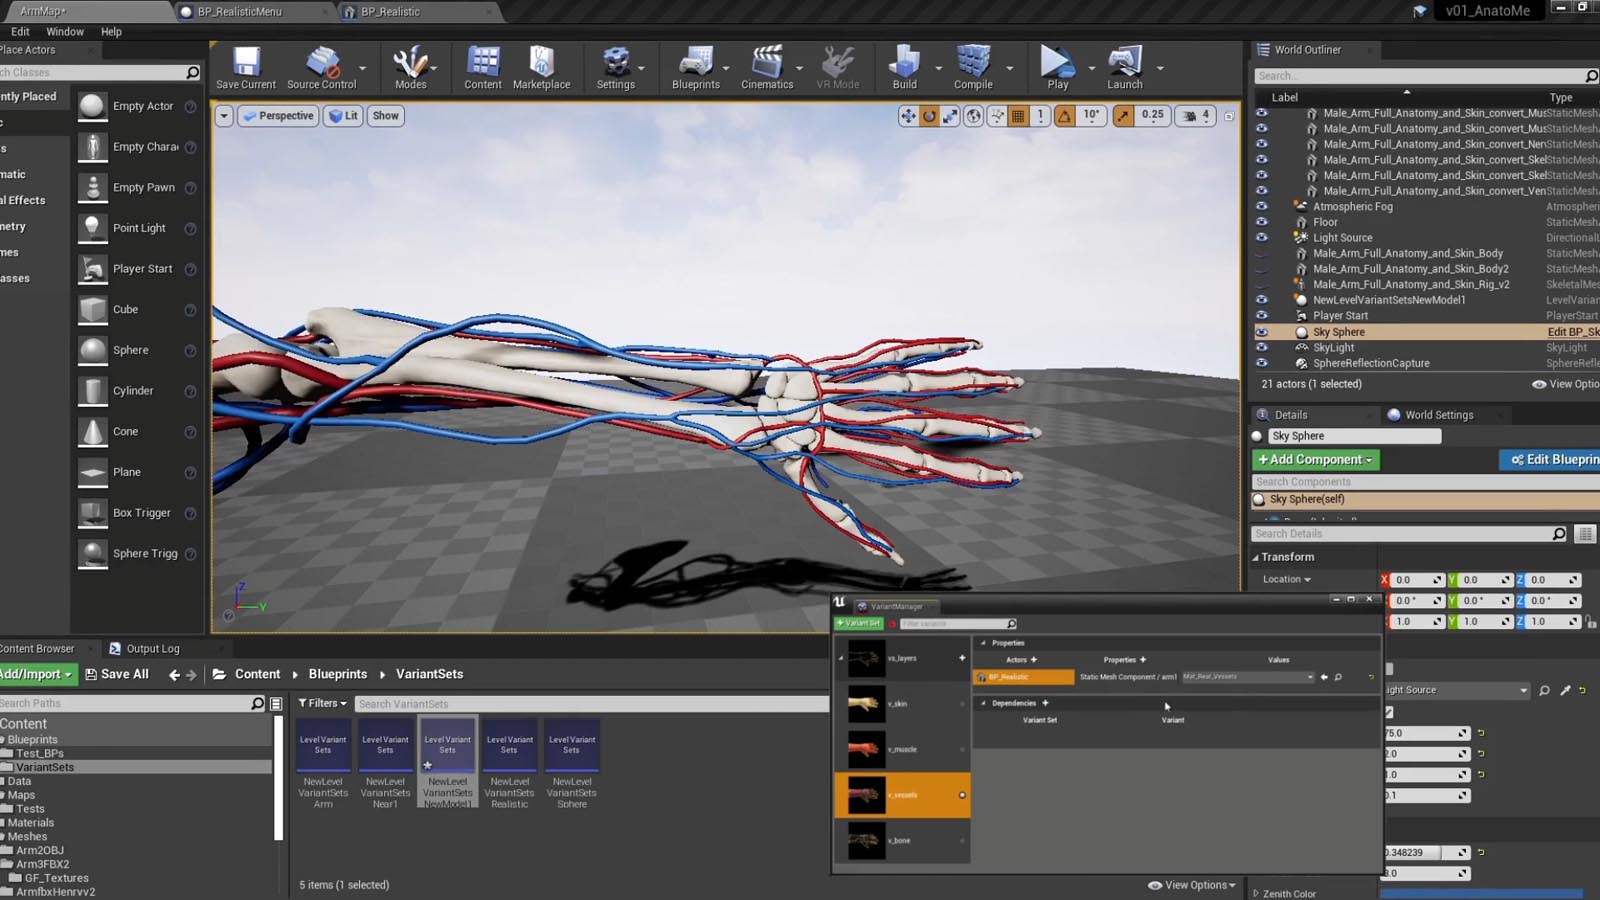Open the Perspective viewport dropdown

point(278,116)
